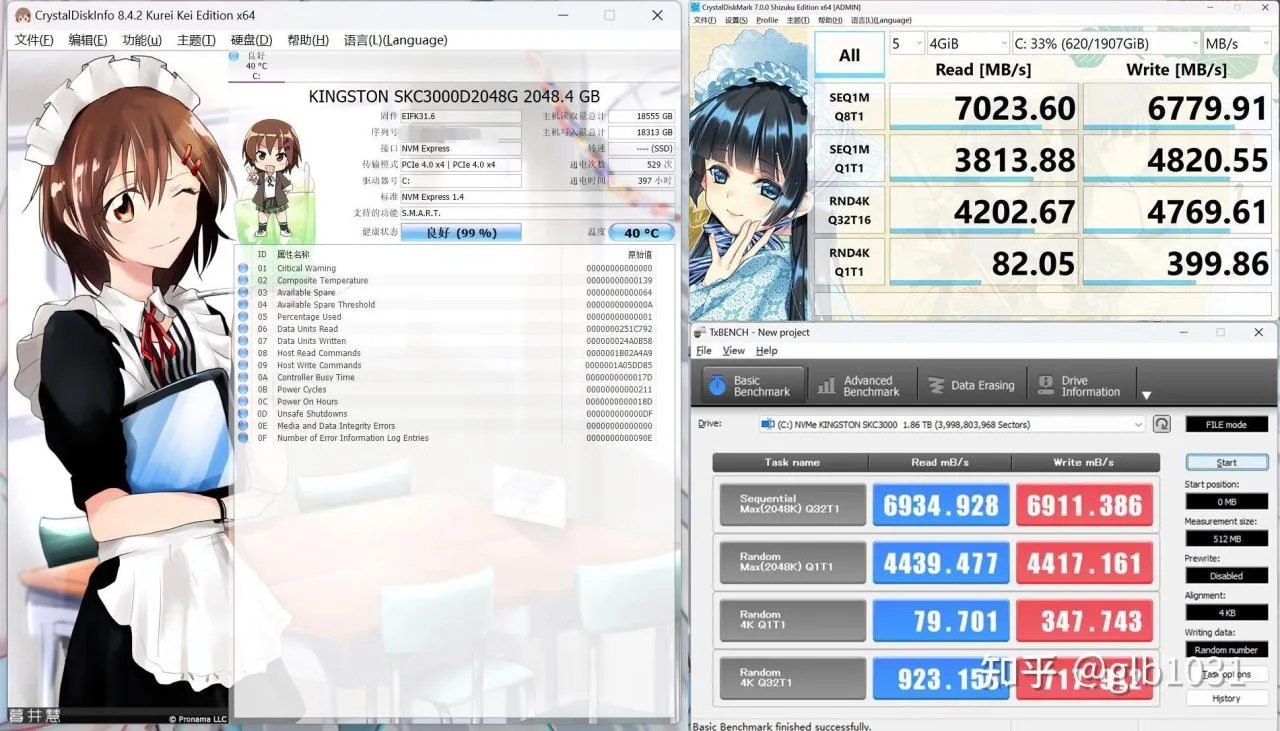Screen dimensions: 1280x731
Task: Open the MB/s unit dropdown in CrystalDiskMark
Action: (x=1236, y=43)
